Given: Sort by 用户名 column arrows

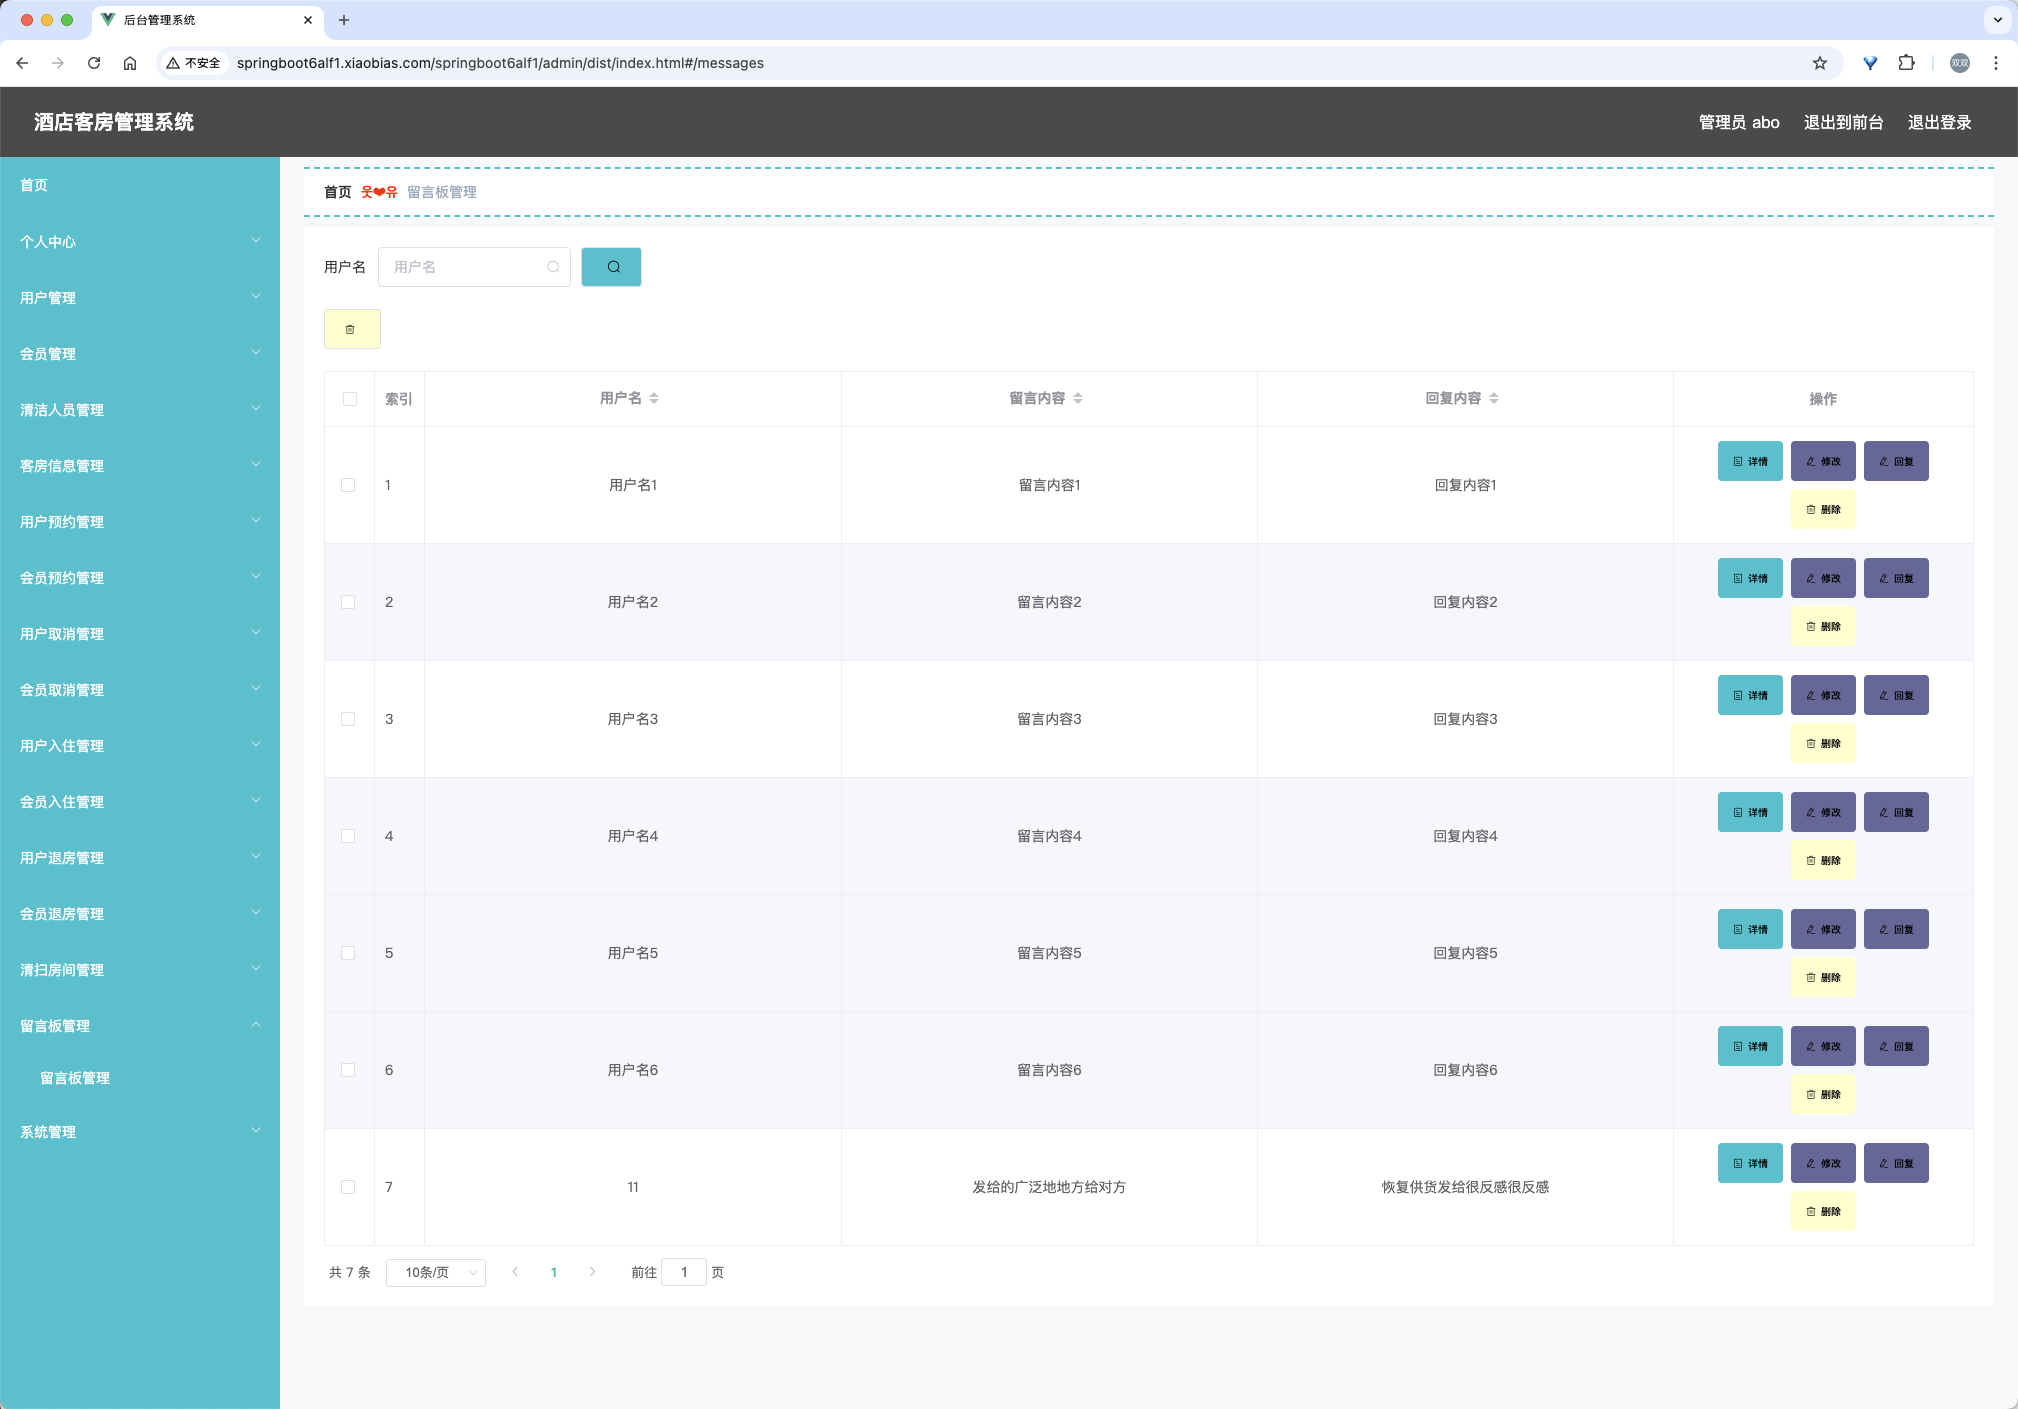Looking at the screenshot, I should (654, 398).
